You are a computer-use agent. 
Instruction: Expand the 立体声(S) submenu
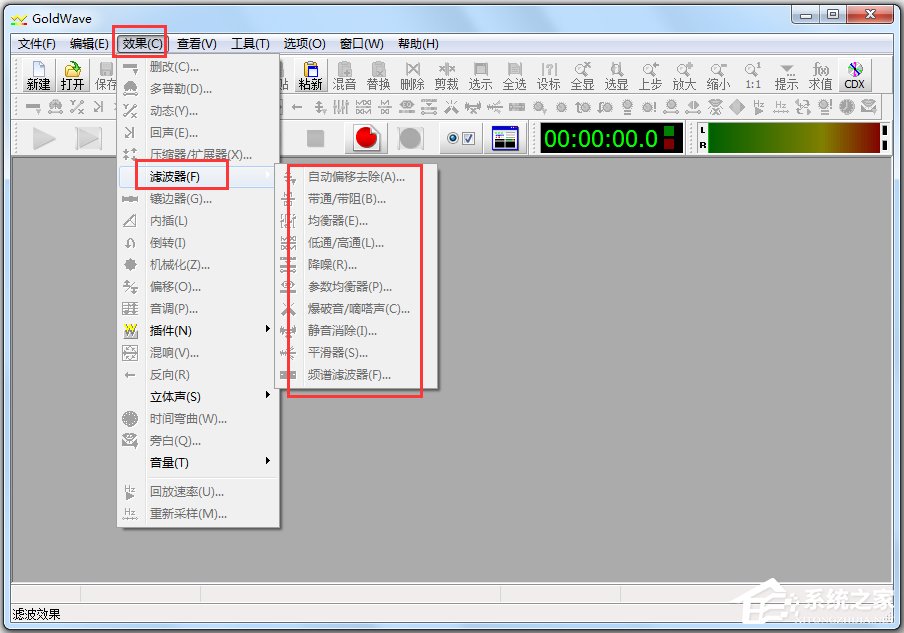pyautogui.click(x=197, y=397)
